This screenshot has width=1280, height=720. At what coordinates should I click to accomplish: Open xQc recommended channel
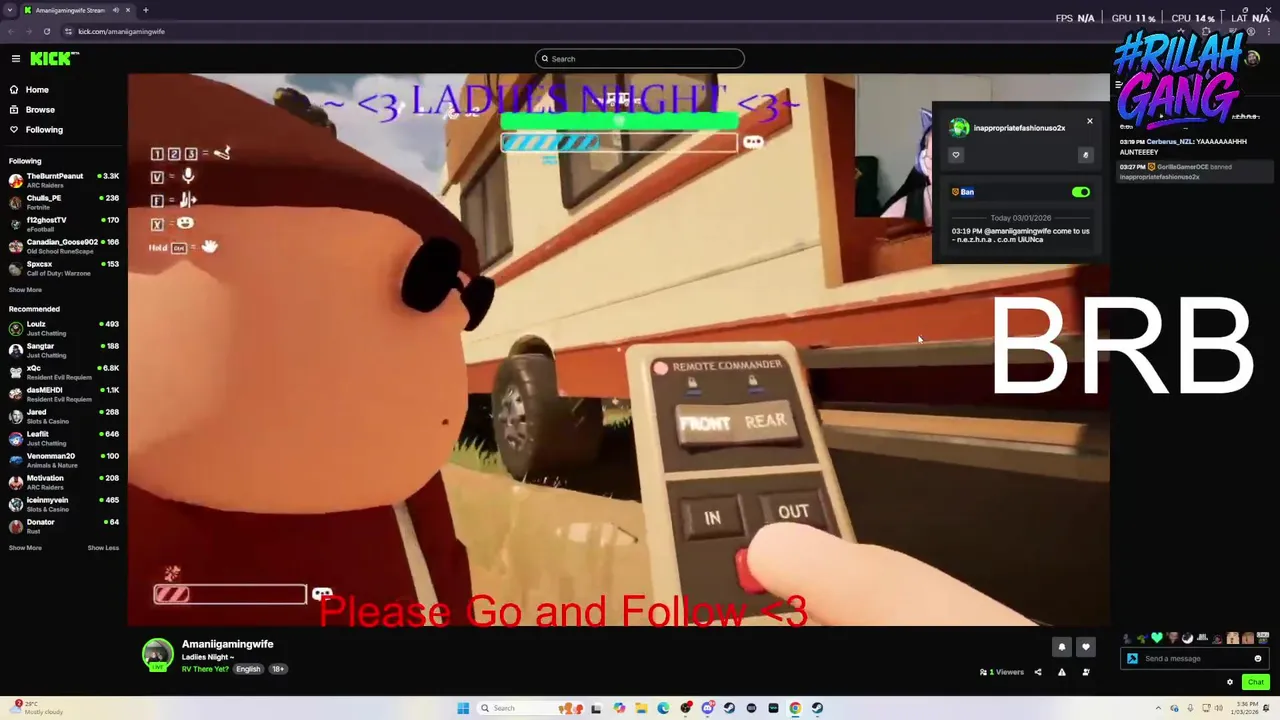pos(64,372)
